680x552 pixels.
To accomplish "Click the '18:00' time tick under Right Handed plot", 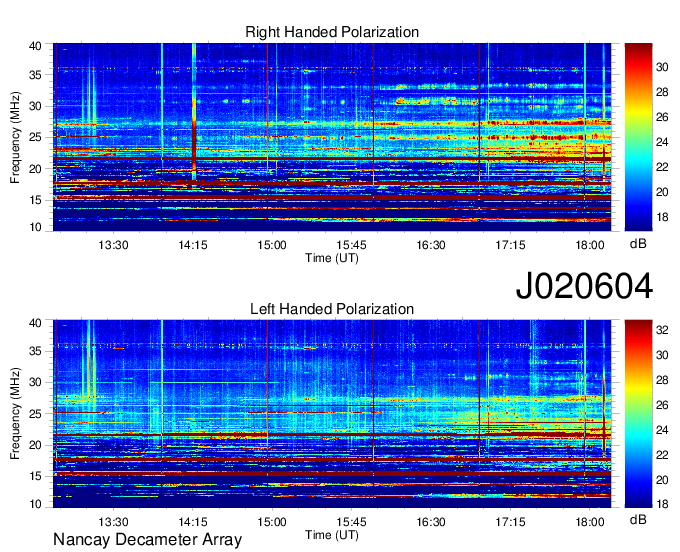I will 590,245.
